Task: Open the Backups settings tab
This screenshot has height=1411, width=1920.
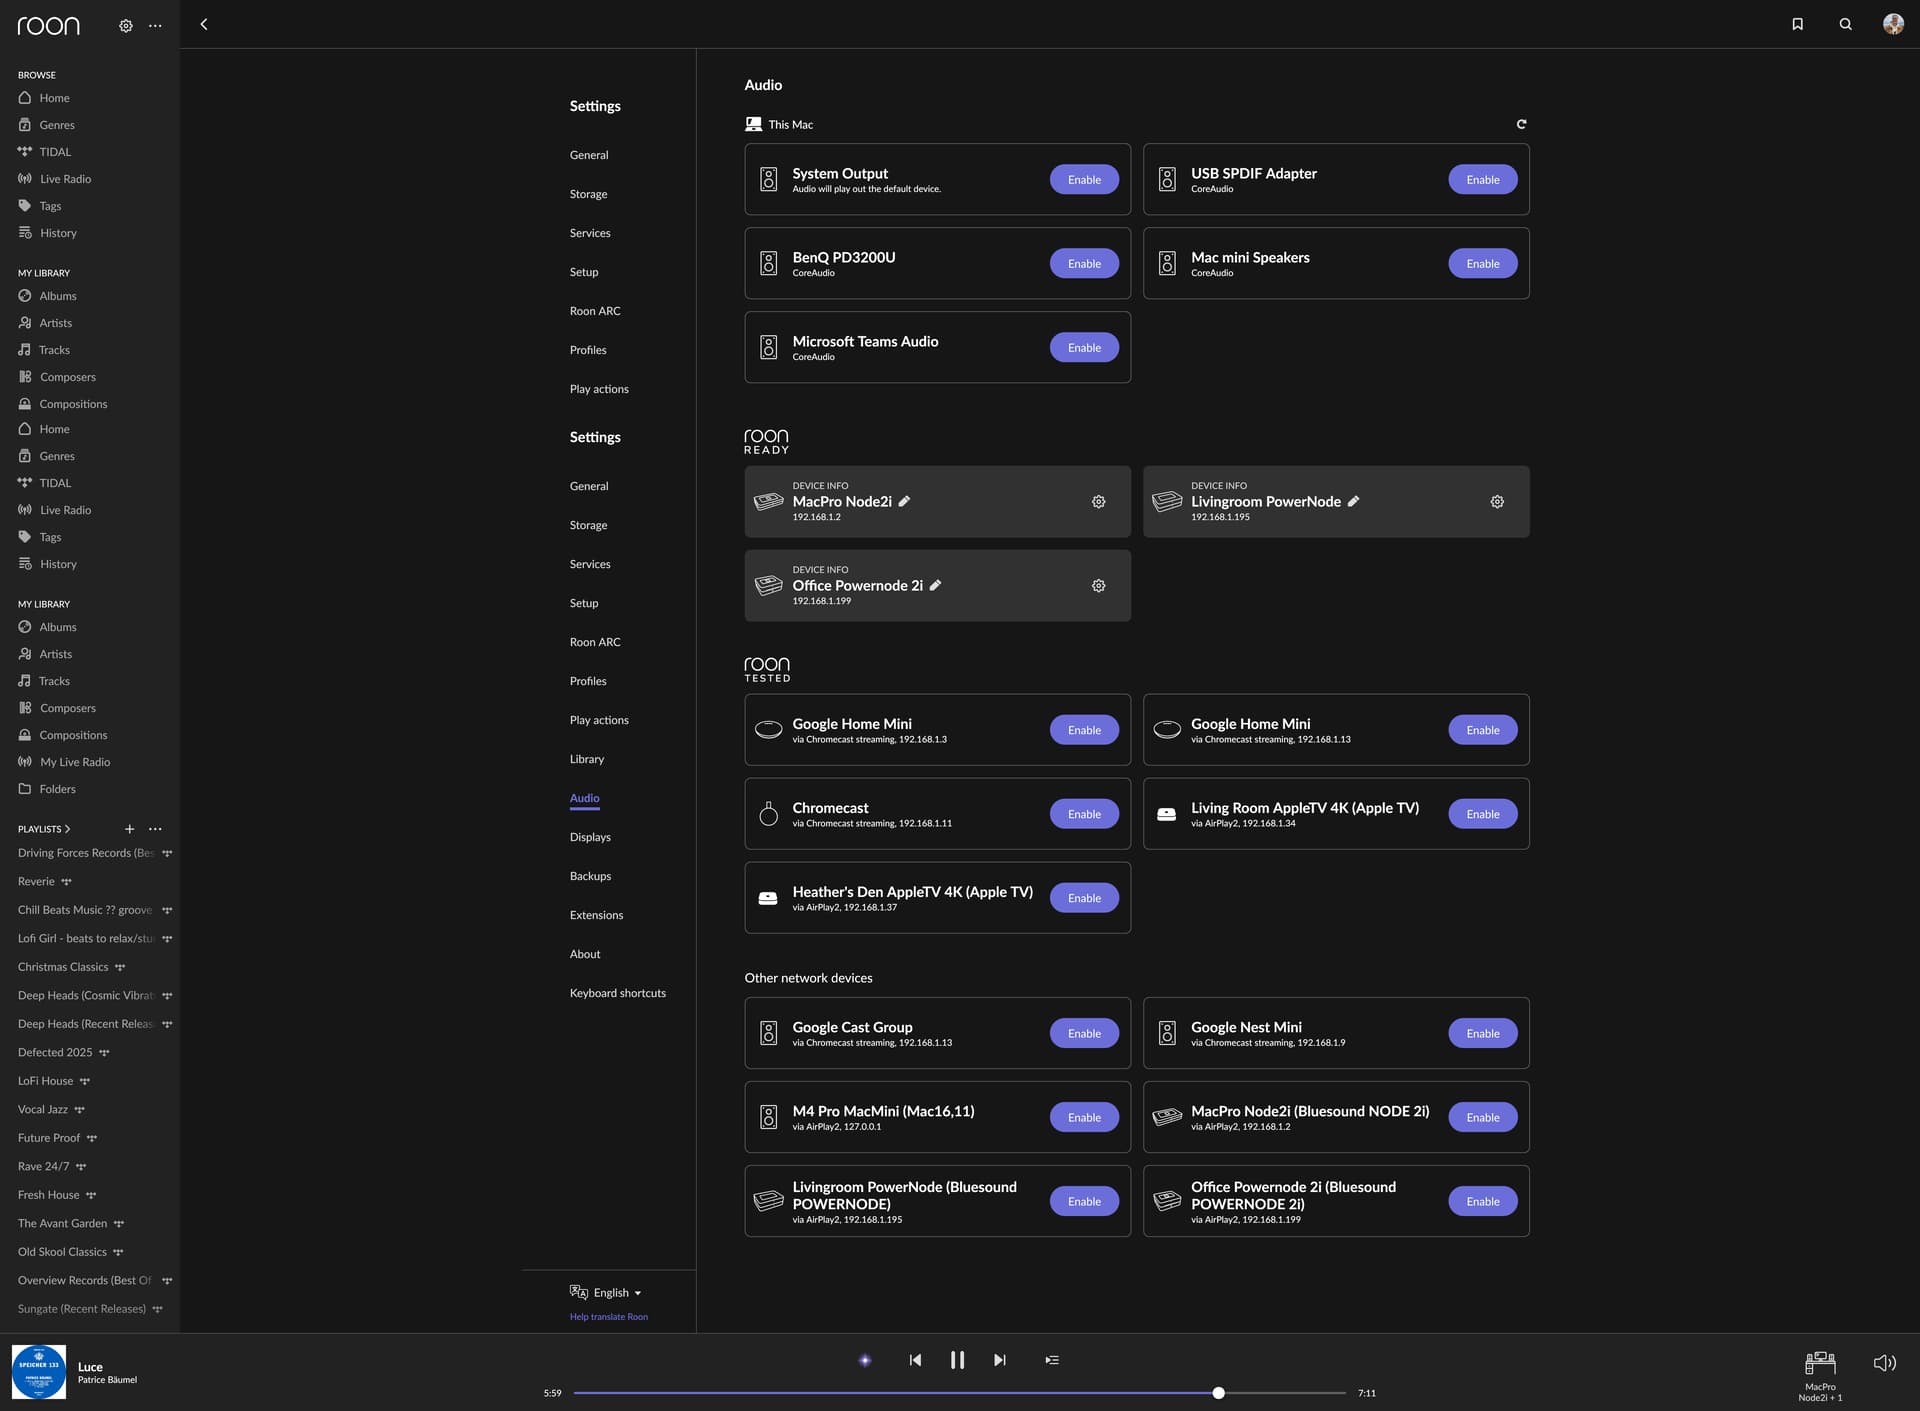Action: pos(590,876)
